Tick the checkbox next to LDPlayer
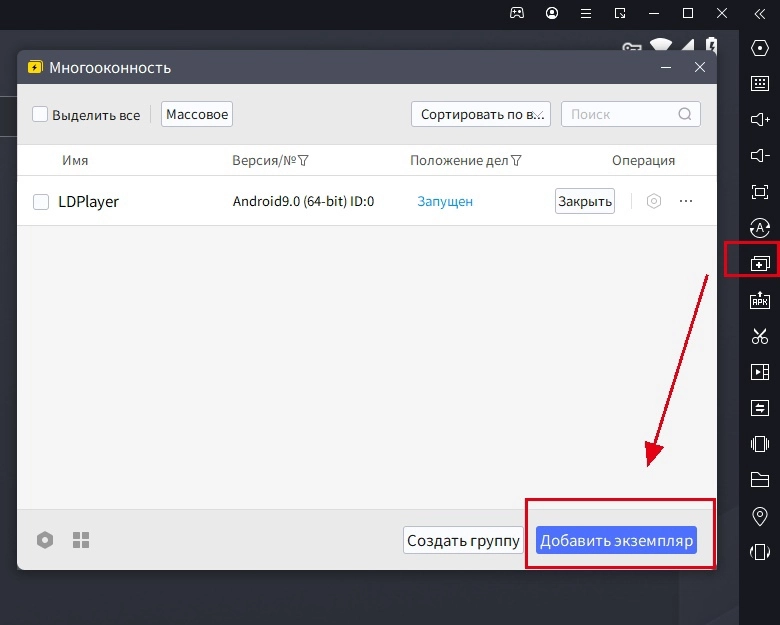This screenshot has height=625, width=780. [x=41, y=202]
